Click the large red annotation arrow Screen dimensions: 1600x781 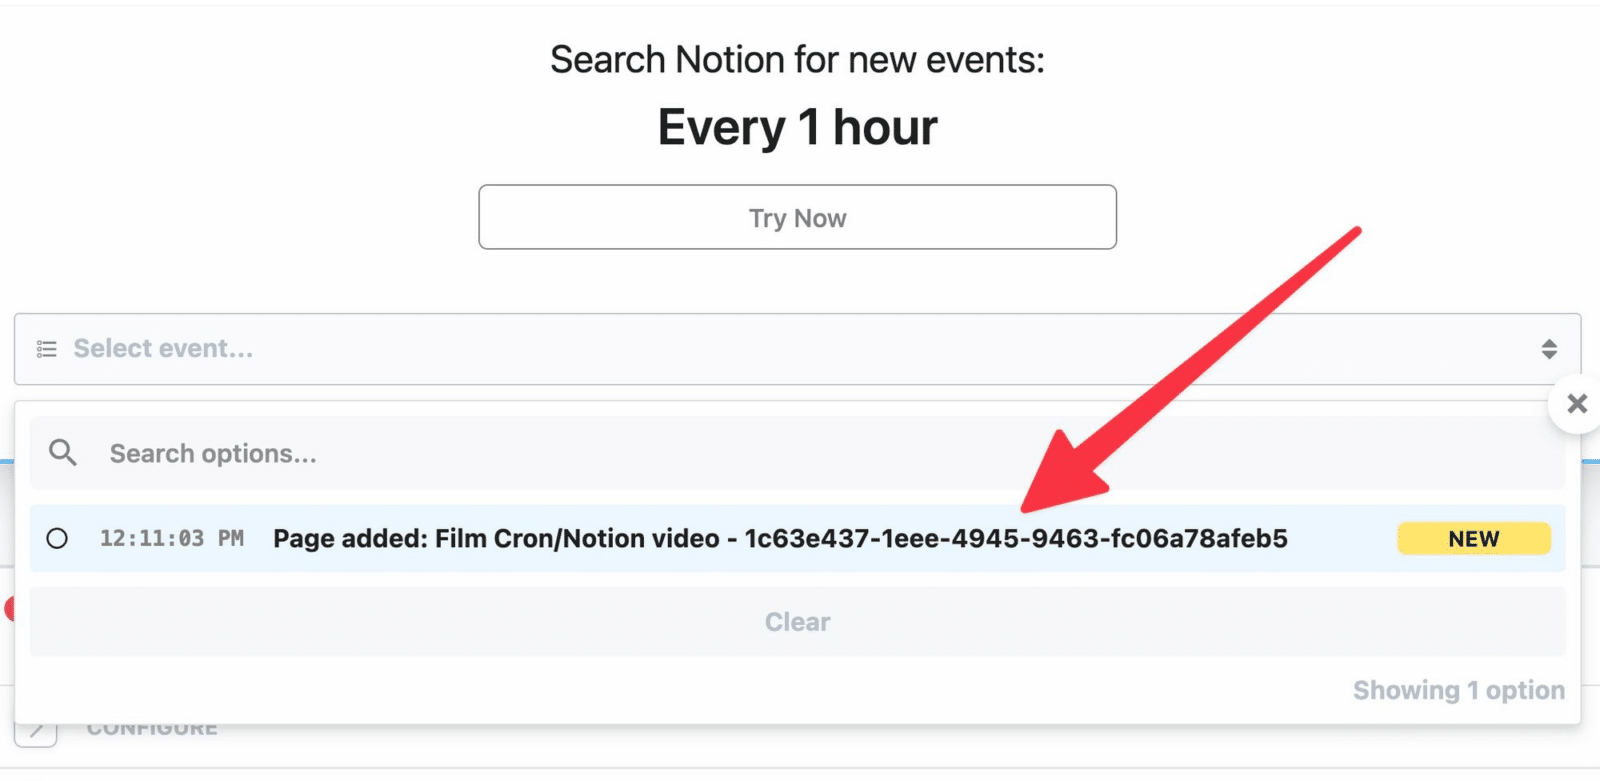point(1190,370)
